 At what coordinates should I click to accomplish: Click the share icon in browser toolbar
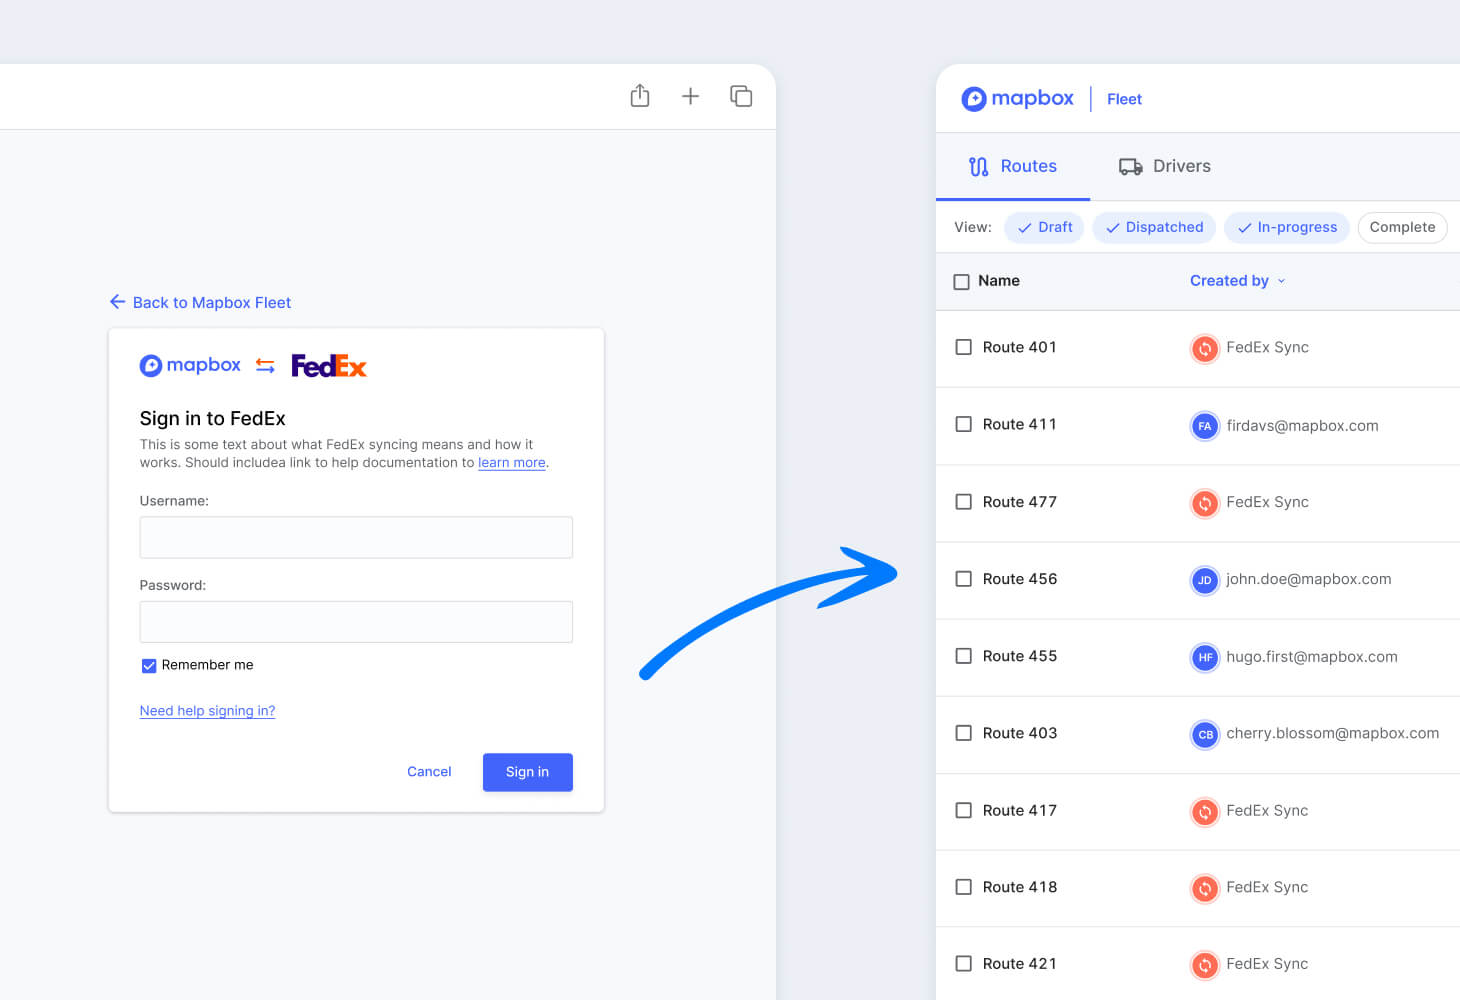(x=640, y=96)
